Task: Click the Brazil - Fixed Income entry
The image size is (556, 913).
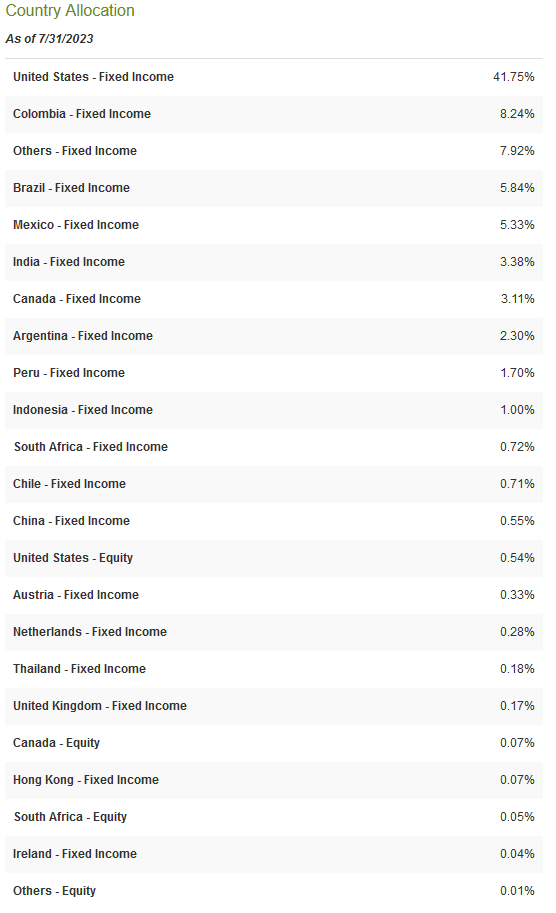Action: (x=274, y=188)
